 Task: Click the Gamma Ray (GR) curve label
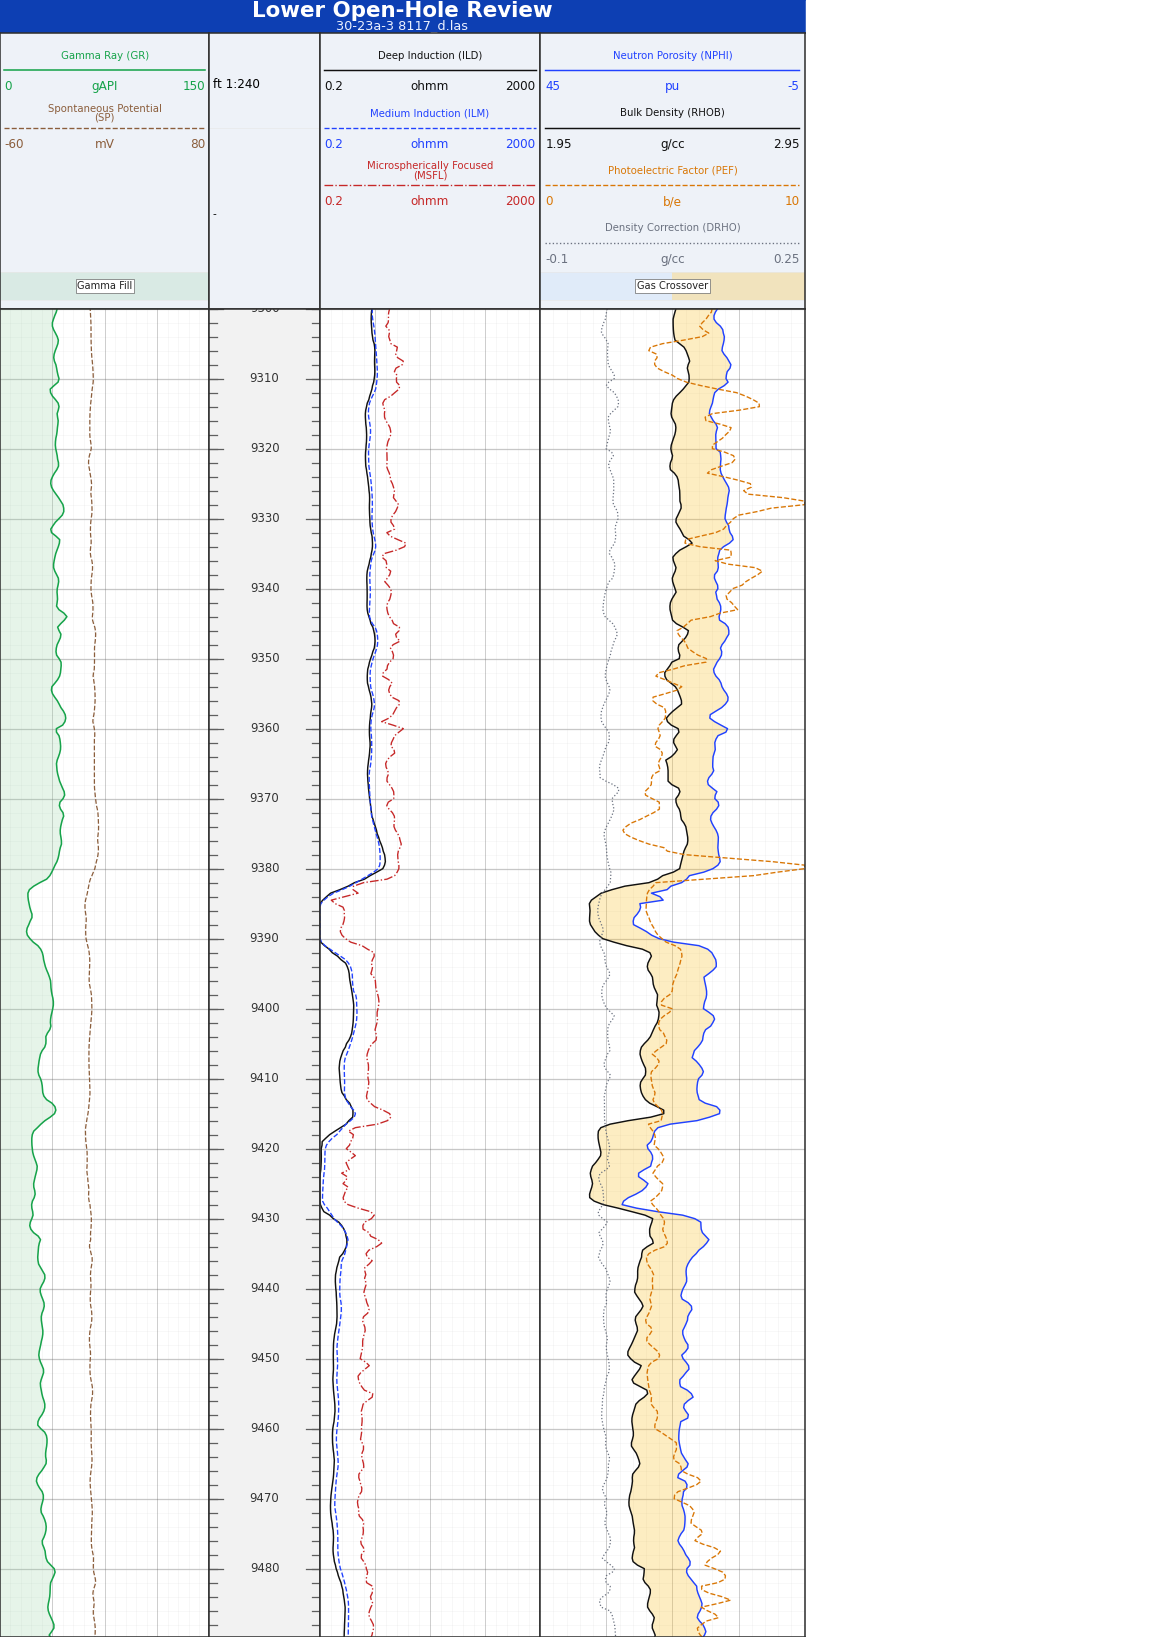[105, 56]
